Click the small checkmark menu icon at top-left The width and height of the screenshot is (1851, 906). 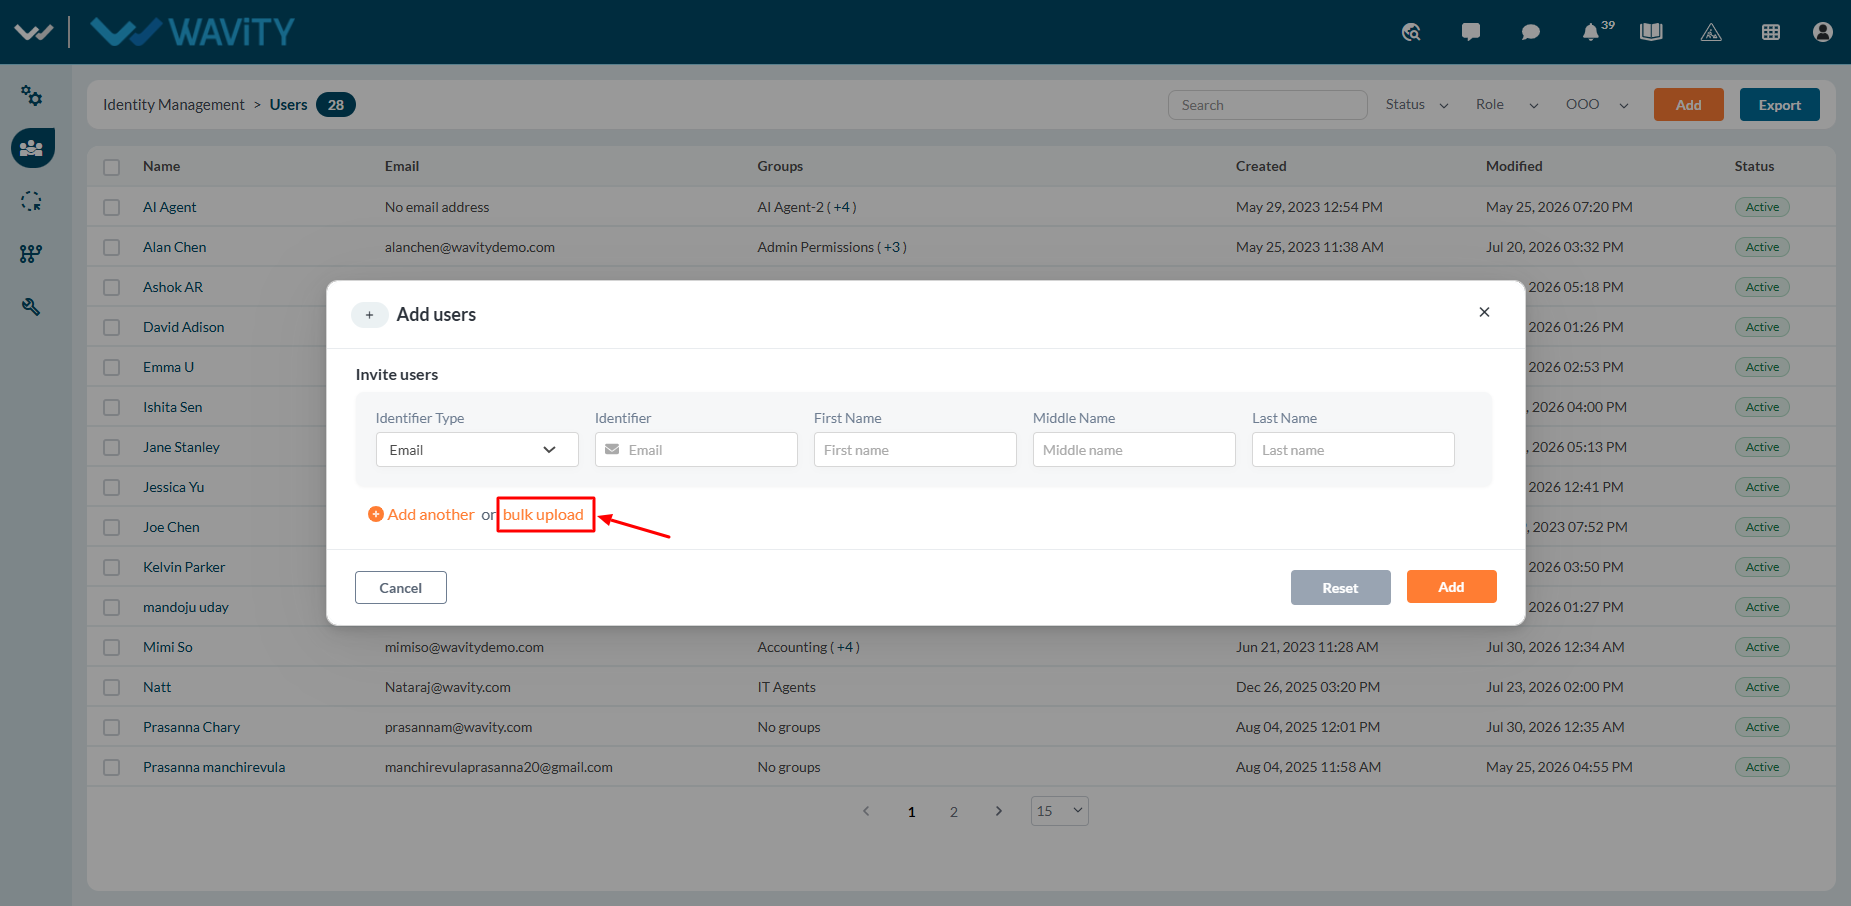pos(33,32)
